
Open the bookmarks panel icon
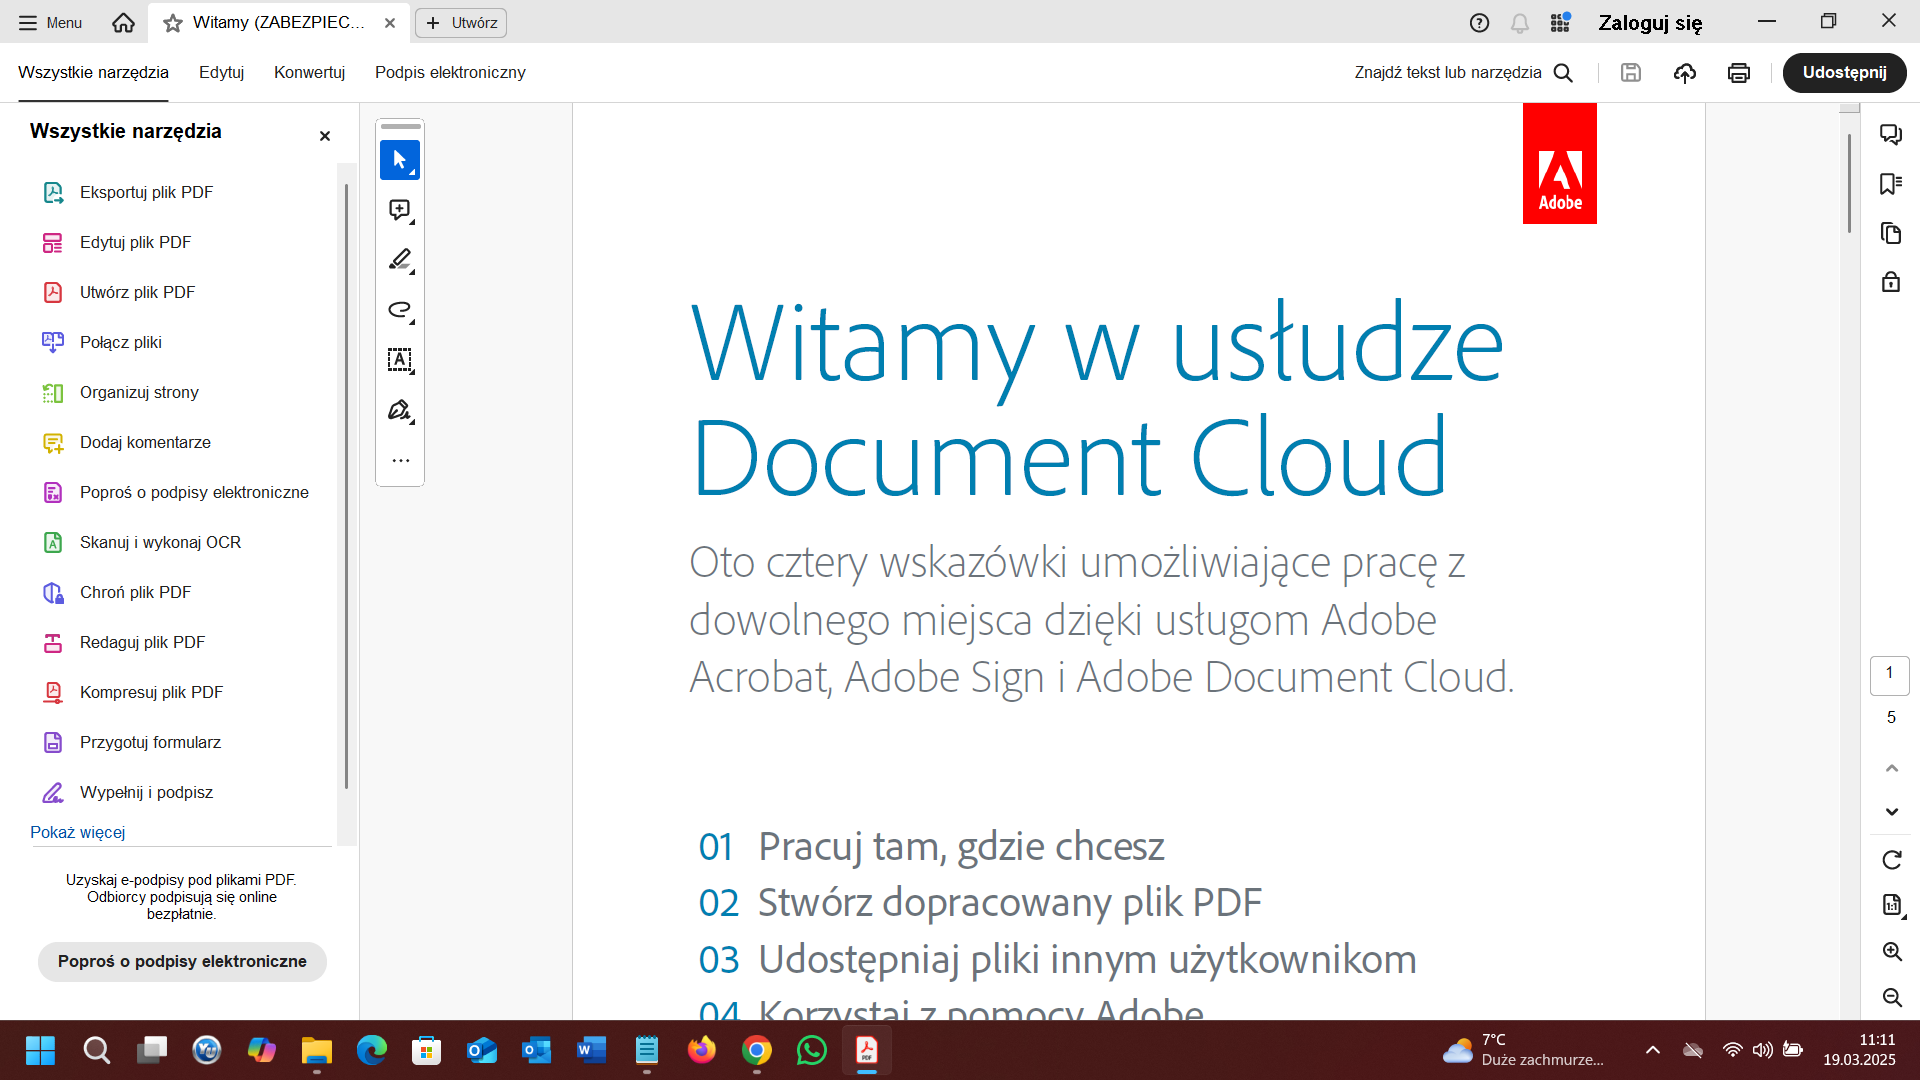(1890, 184)
